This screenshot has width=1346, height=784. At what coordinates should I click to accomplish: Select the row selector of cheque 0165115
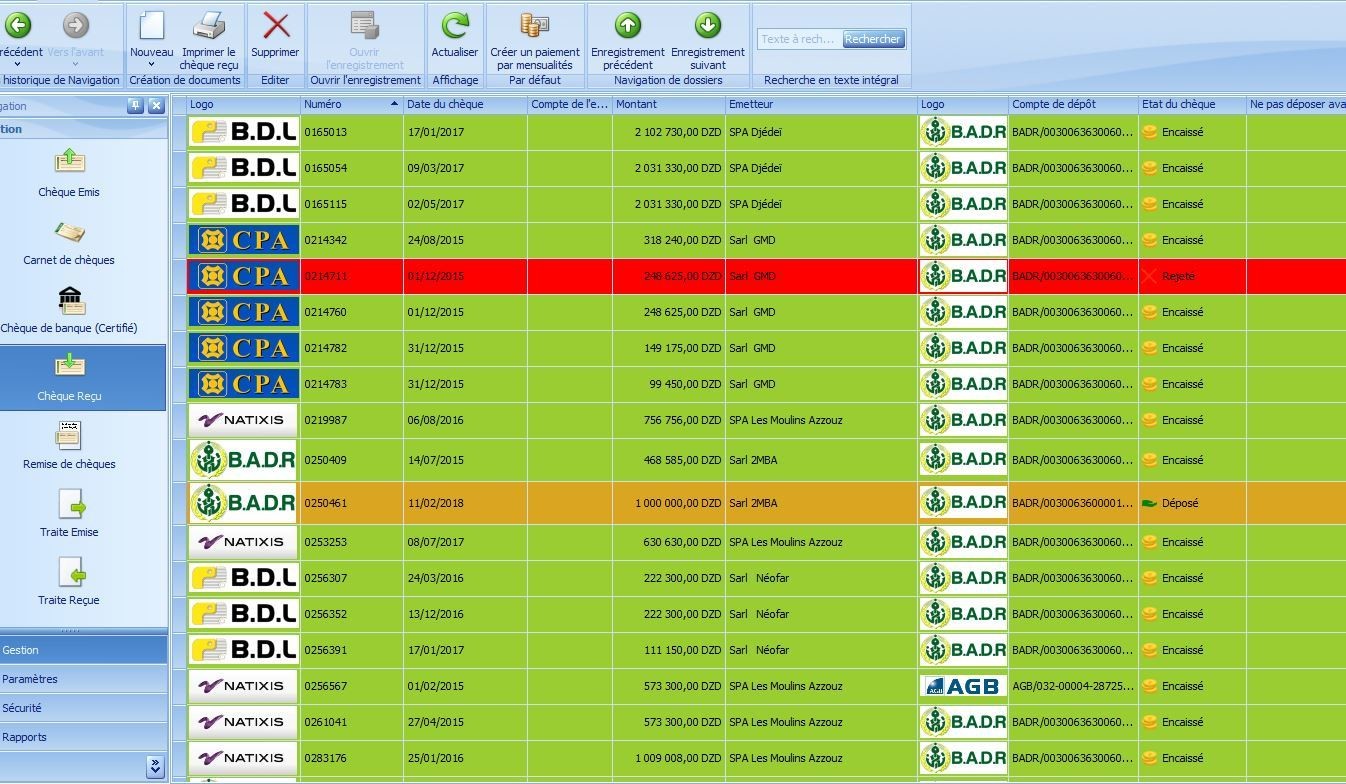[x=179, y=204]
